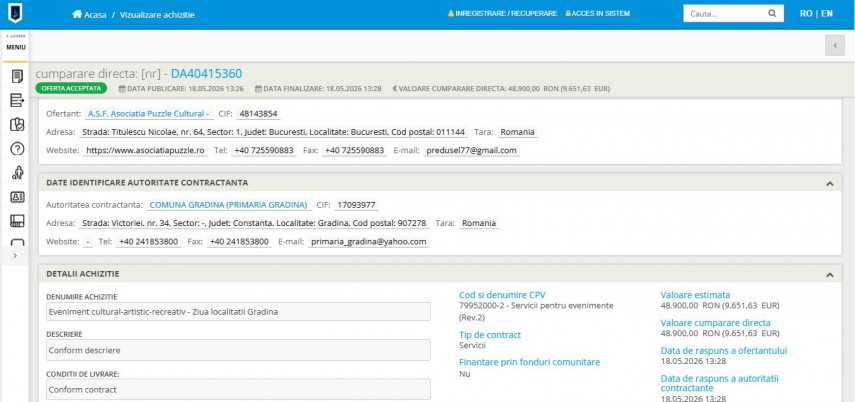Open the catalog grid sidebar icon
855x402 pixels.
pos(17,221)
